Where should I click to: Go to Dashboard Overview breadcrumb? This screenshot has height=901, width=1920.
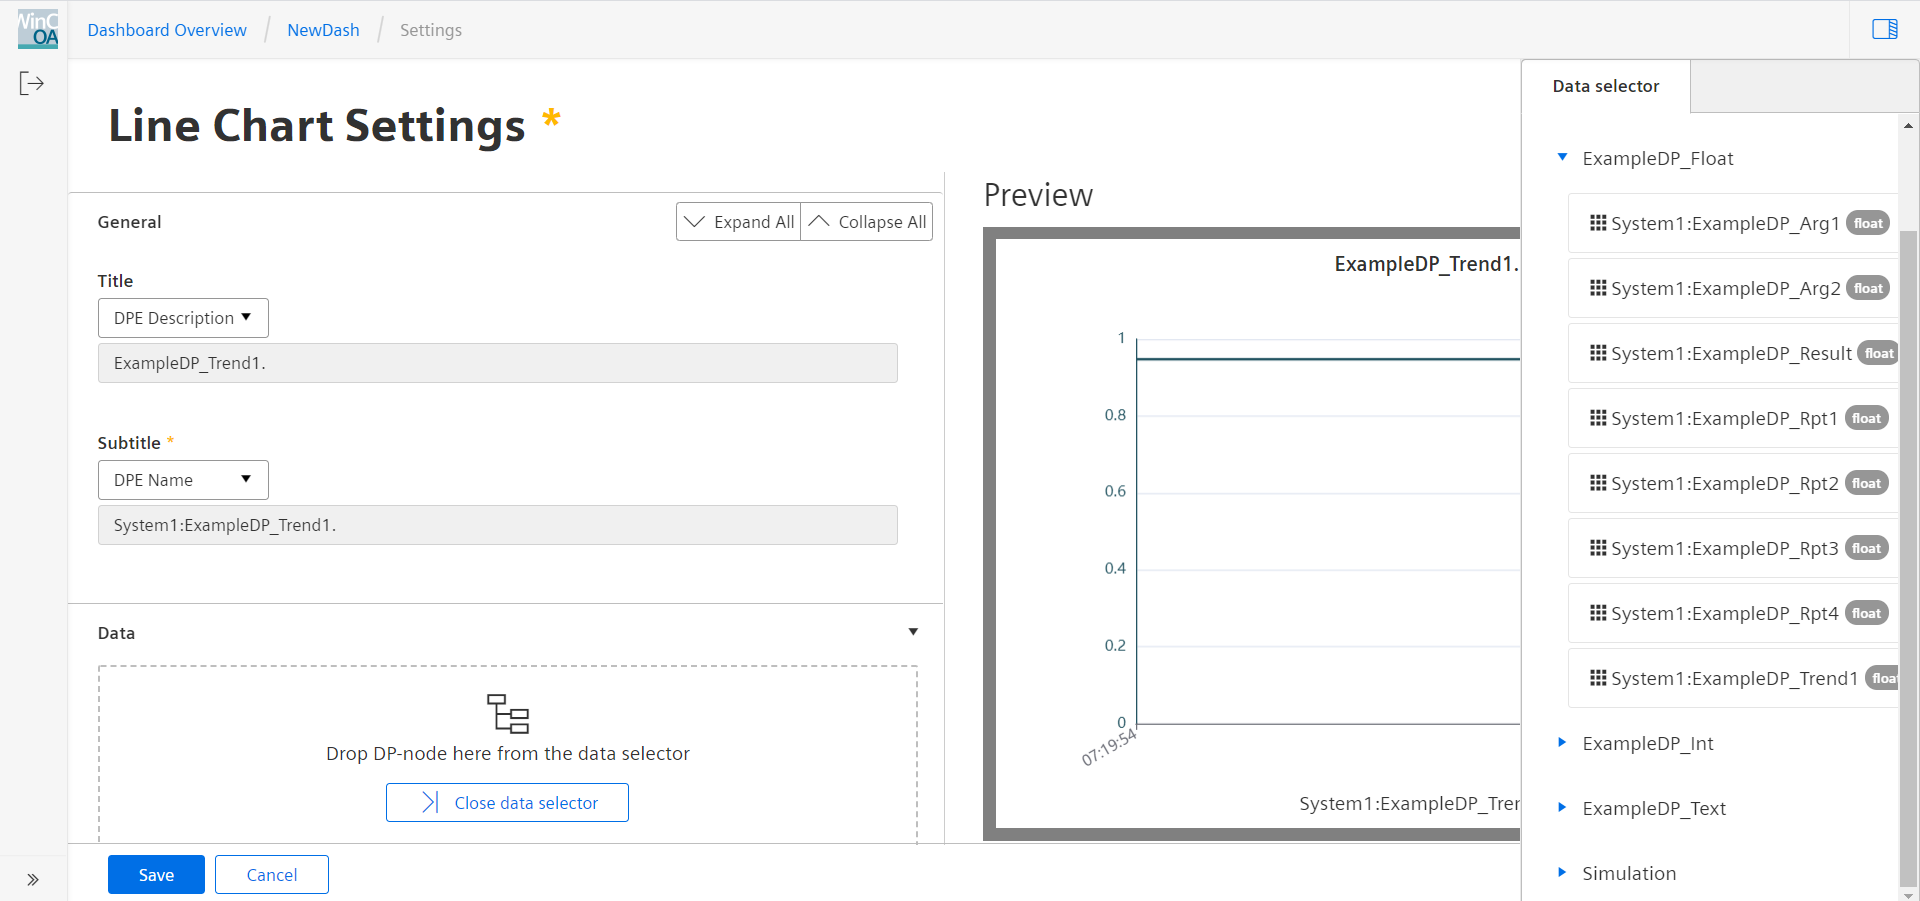167,30
